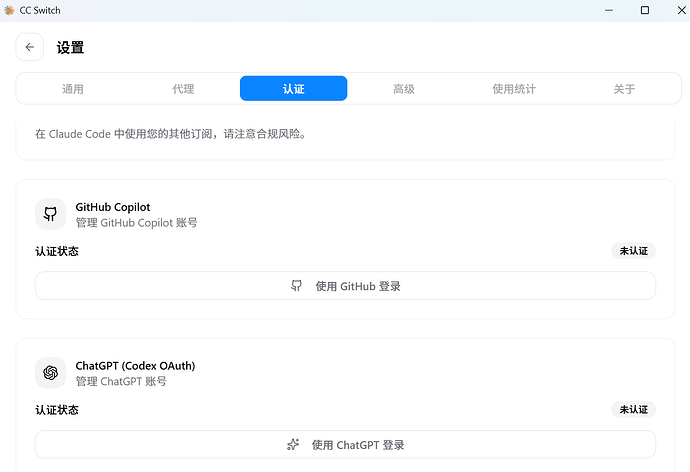Open the 使用统计 tab
The height and width of the screenshot is (472, 690).
tap(514, 89)
